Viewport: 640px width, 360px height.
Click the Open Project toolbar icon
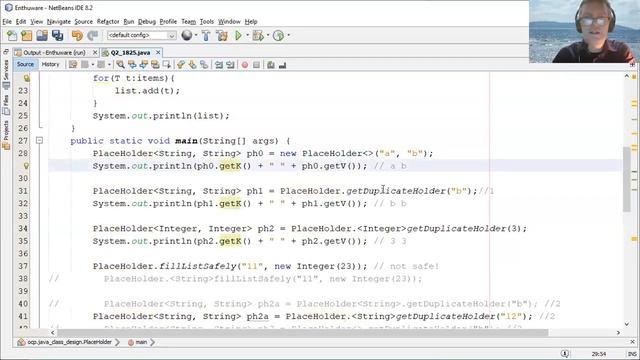(42, 36)
